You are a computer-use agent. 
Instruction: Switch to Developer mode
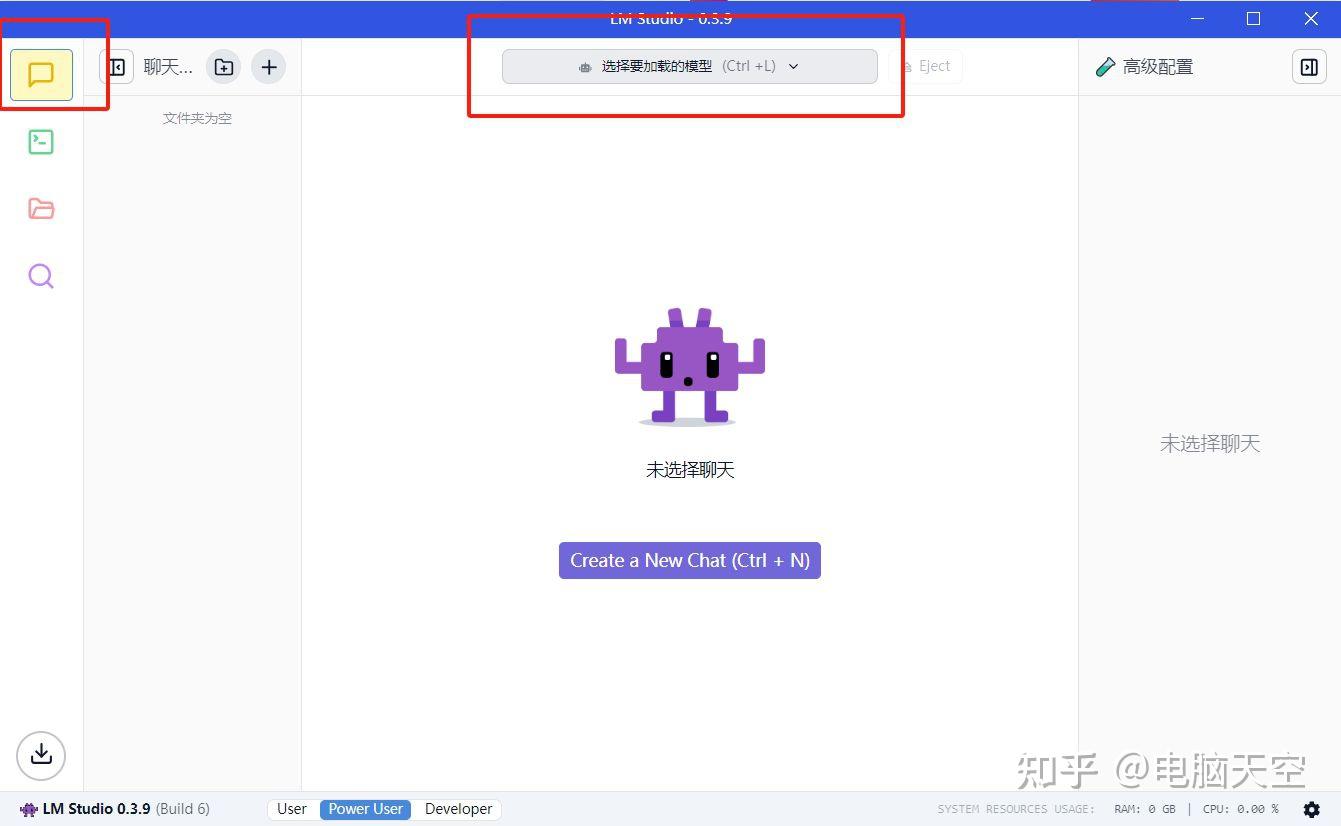point(459,809)
